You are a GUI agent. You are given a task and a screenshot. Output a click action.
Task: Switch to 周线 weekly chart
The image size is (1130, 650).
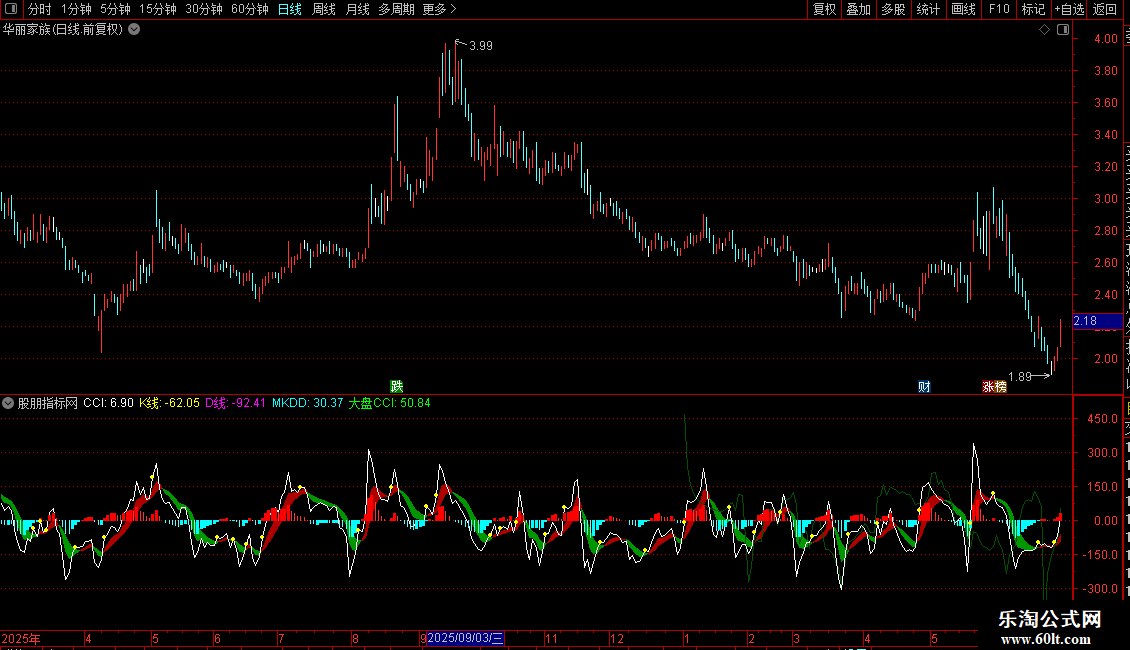point(324,9)
